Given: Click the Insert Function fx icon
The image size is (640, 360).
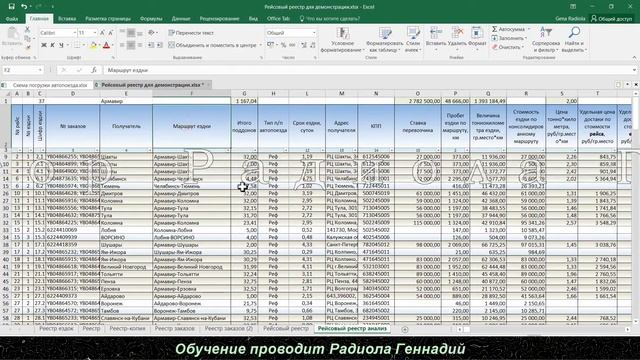Looking at the screenshot, I should (94, 70).
